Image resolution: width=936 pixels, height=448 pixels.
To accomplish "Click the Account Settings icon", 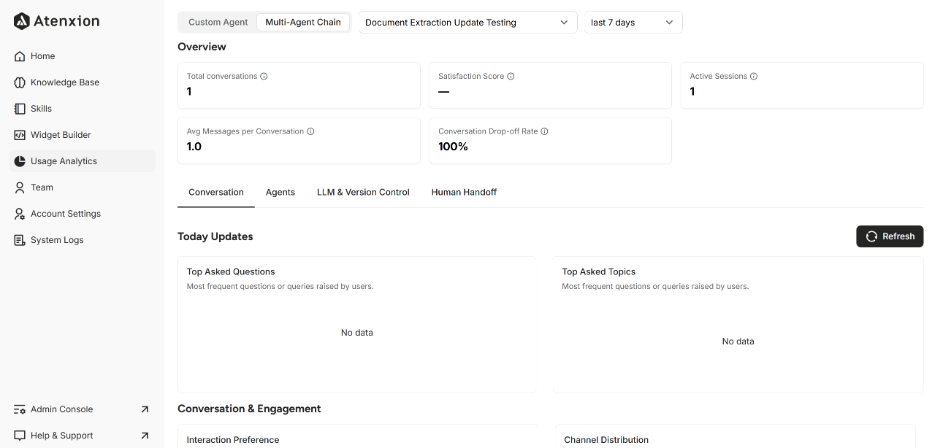I will (x=19, y=214).
